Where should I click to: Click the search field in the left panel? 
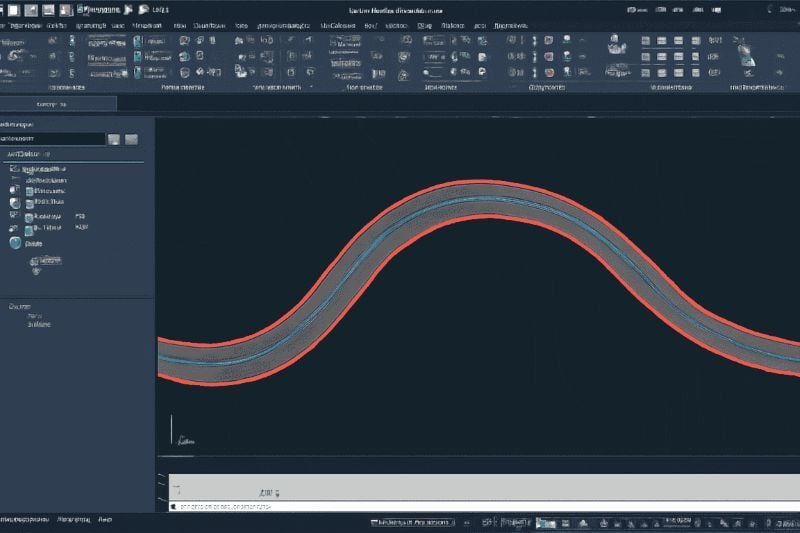click(52, 139)
